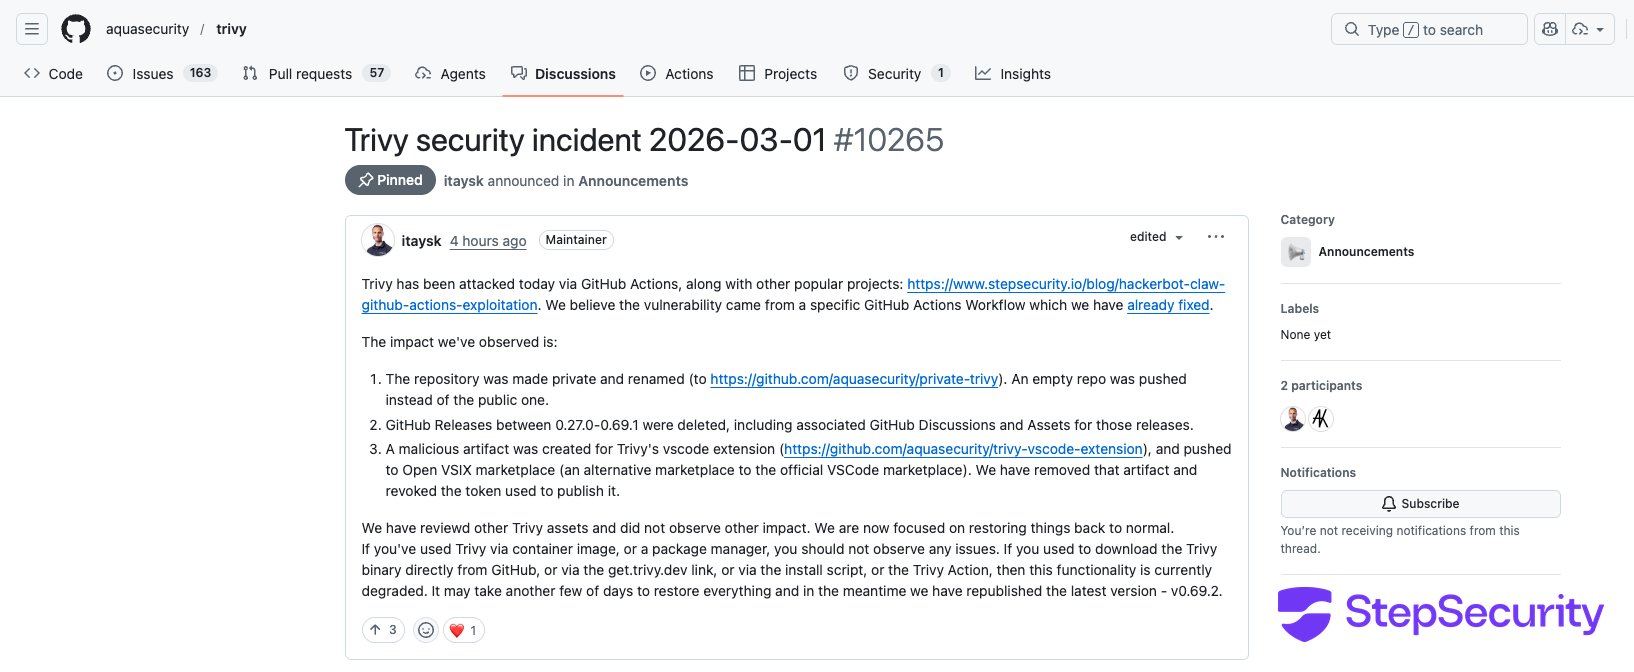
Task: Click itaysk's avatar on the post
Action: click(378, 240)
